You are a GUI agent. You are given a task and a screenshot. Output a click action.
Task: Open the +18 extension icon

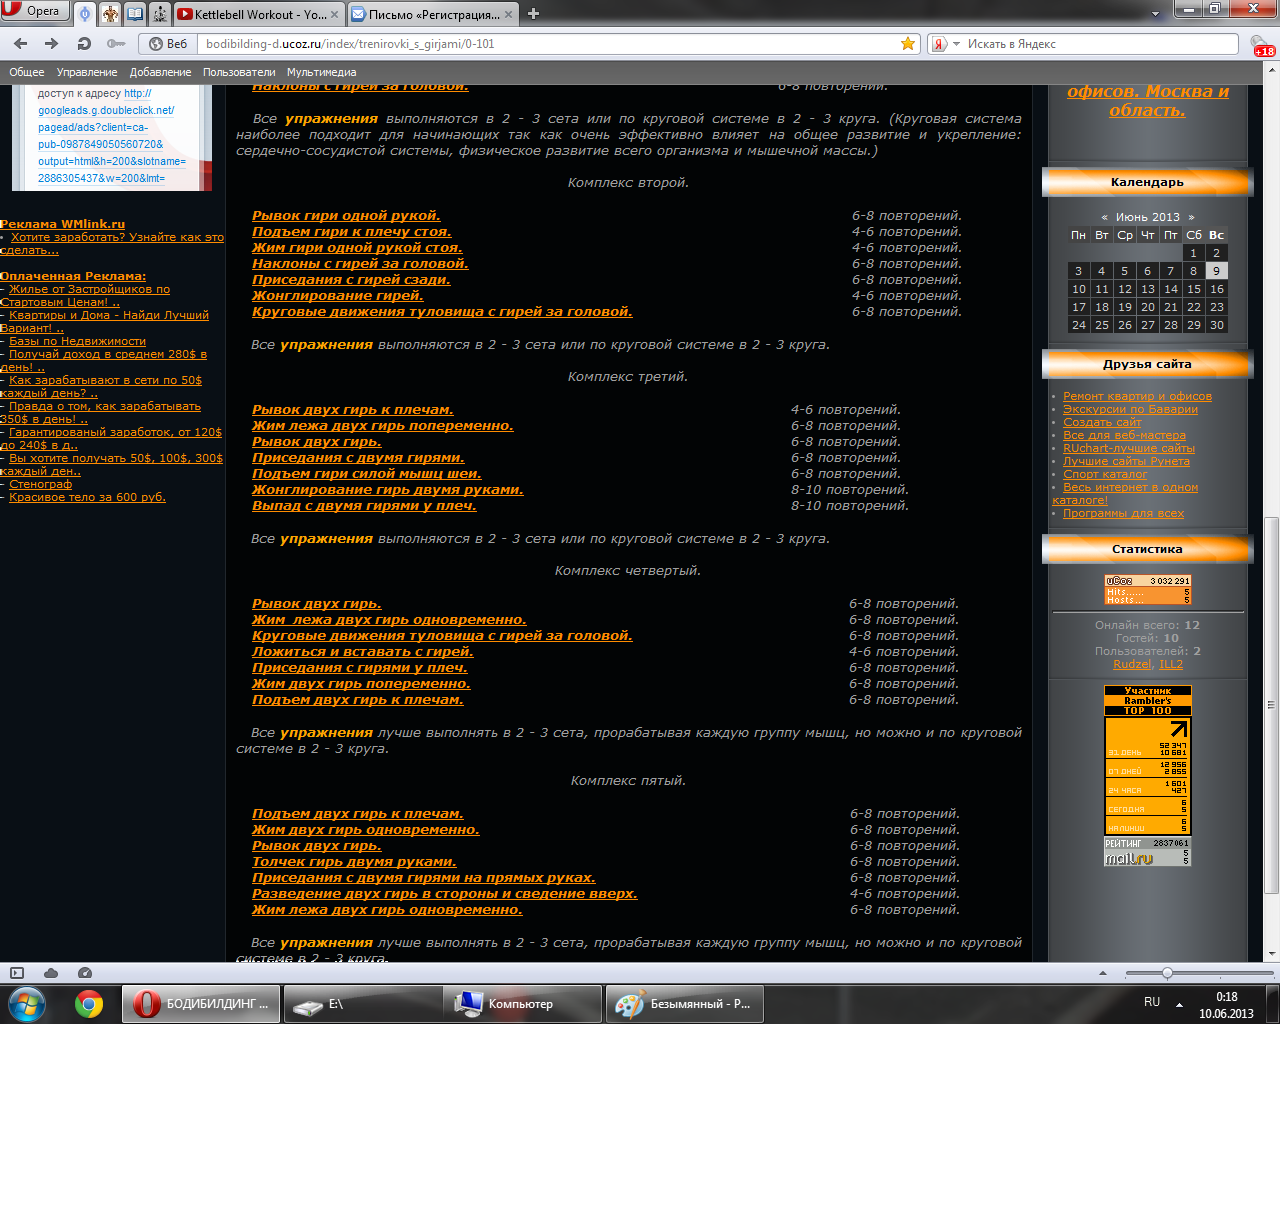click(1262, 45)
